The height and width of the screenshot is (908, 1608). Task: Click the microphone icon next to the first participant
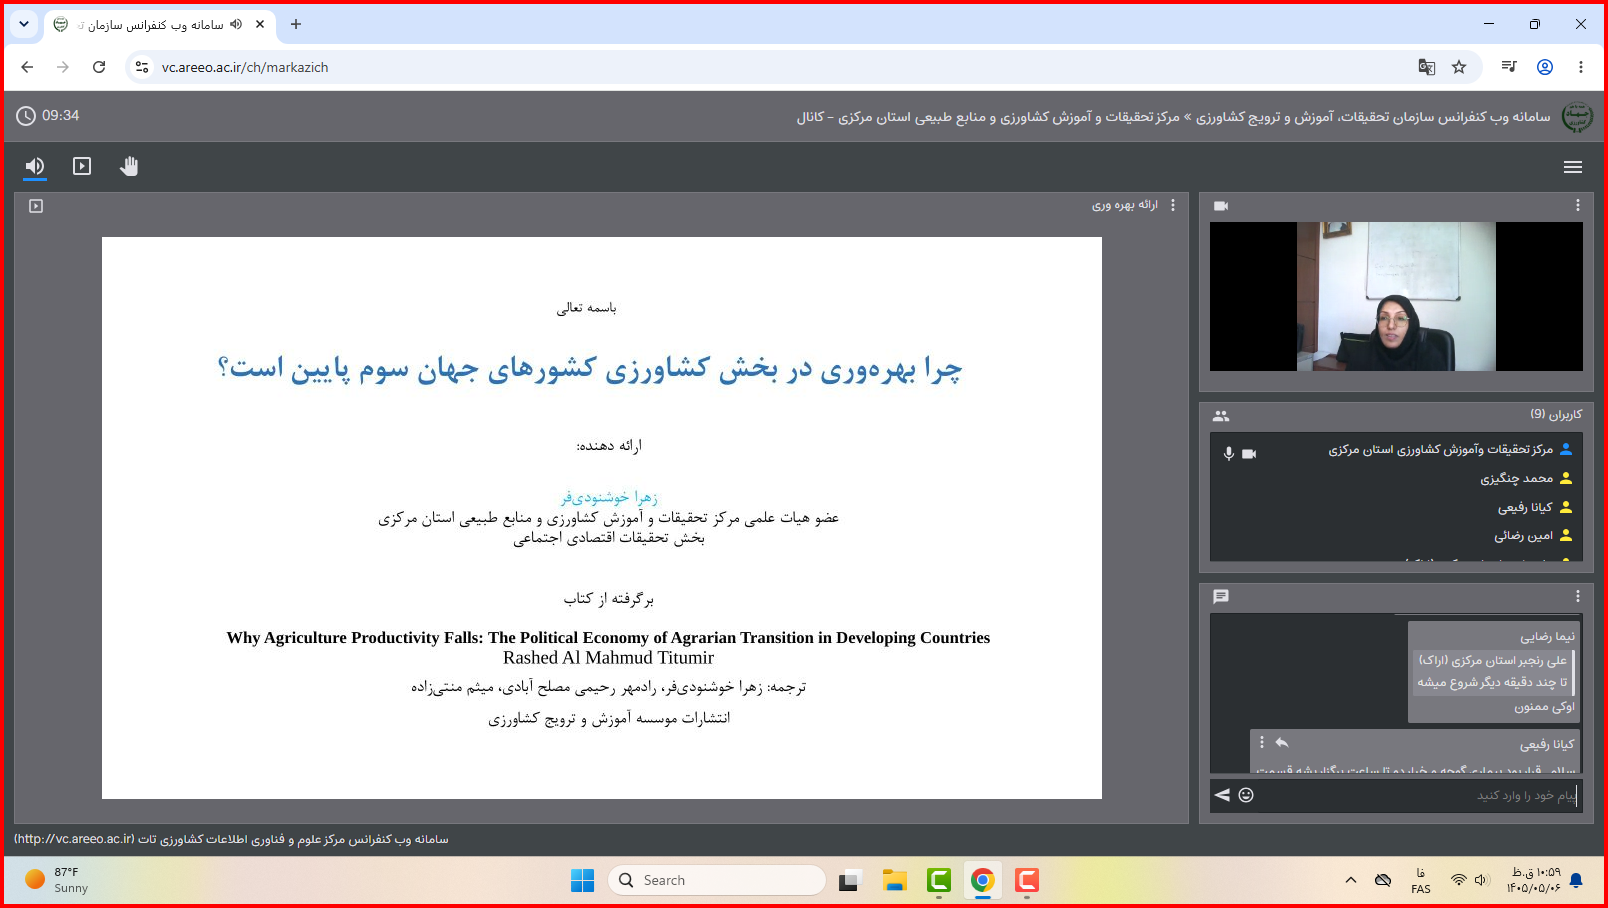pyautogui.click(x=1229, y=454)
